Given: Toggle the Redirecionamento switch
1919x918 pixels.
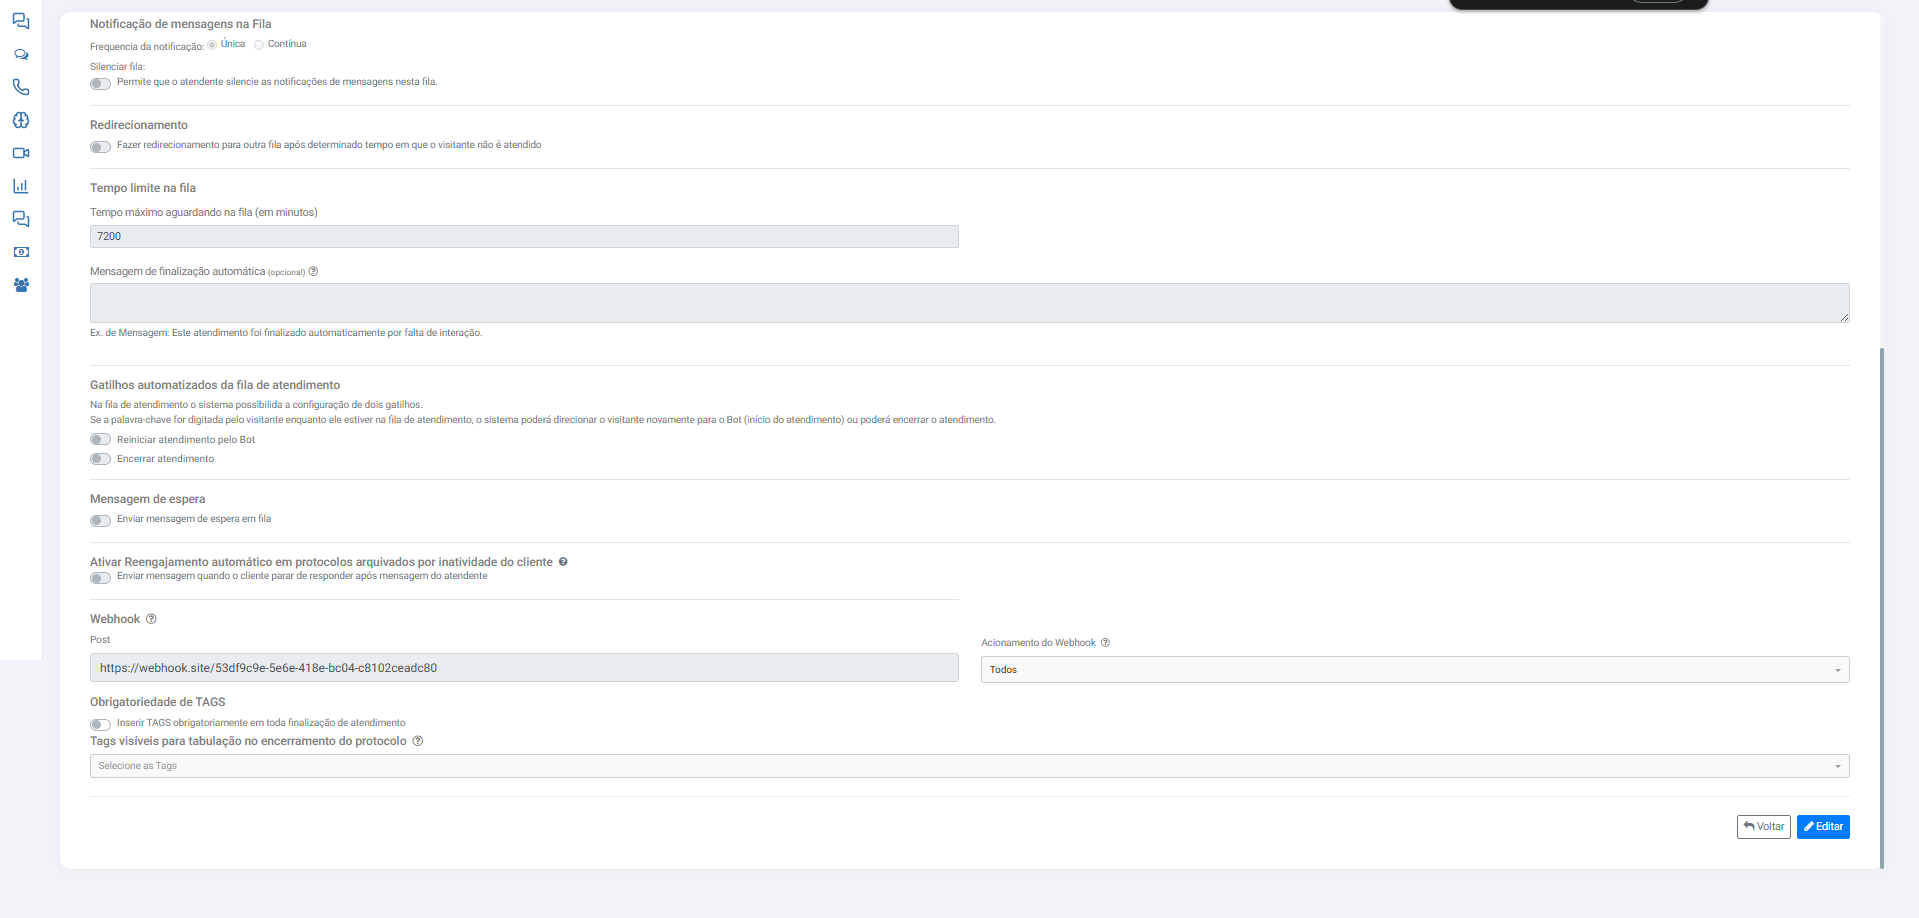Looking at the screenshot, I should [100, 147].
